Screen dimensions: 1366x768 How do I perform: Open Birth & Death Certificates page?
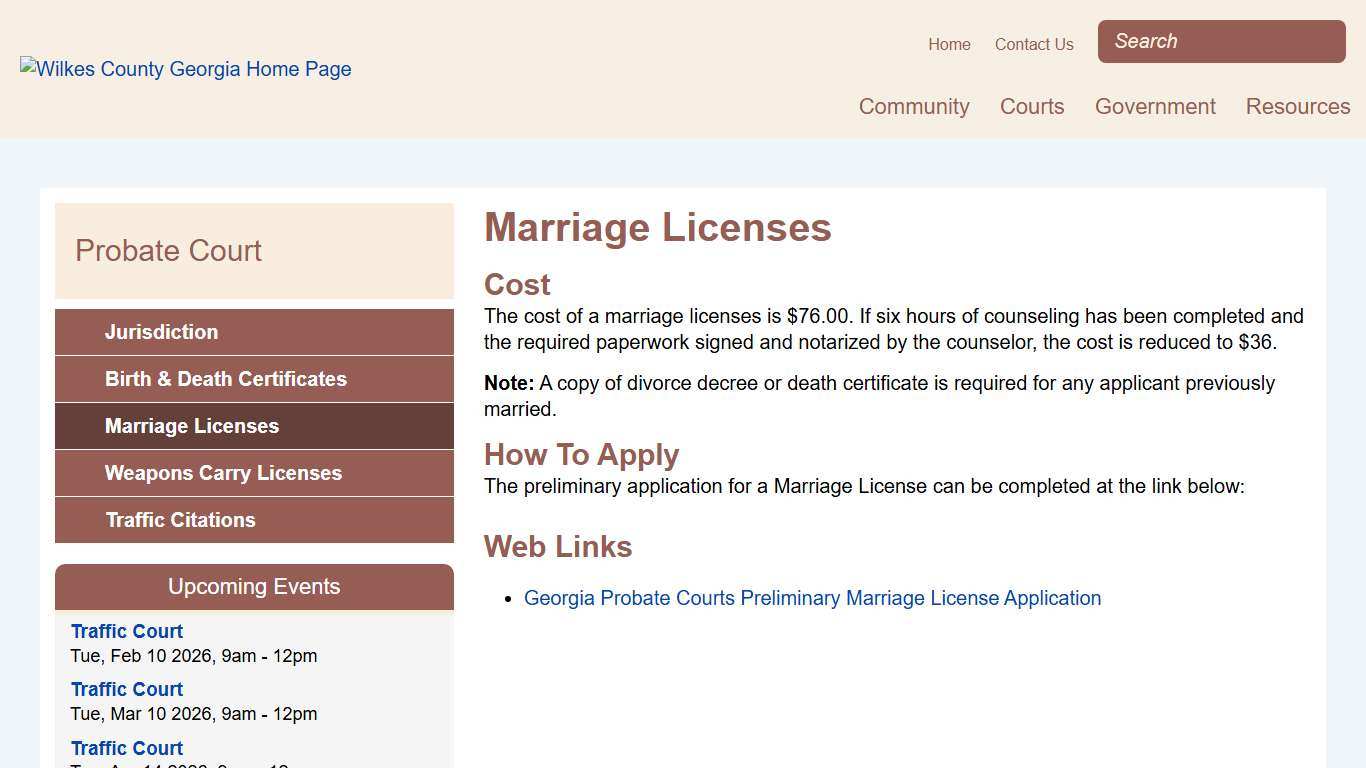pyautogui.click(x=226, y=379)
